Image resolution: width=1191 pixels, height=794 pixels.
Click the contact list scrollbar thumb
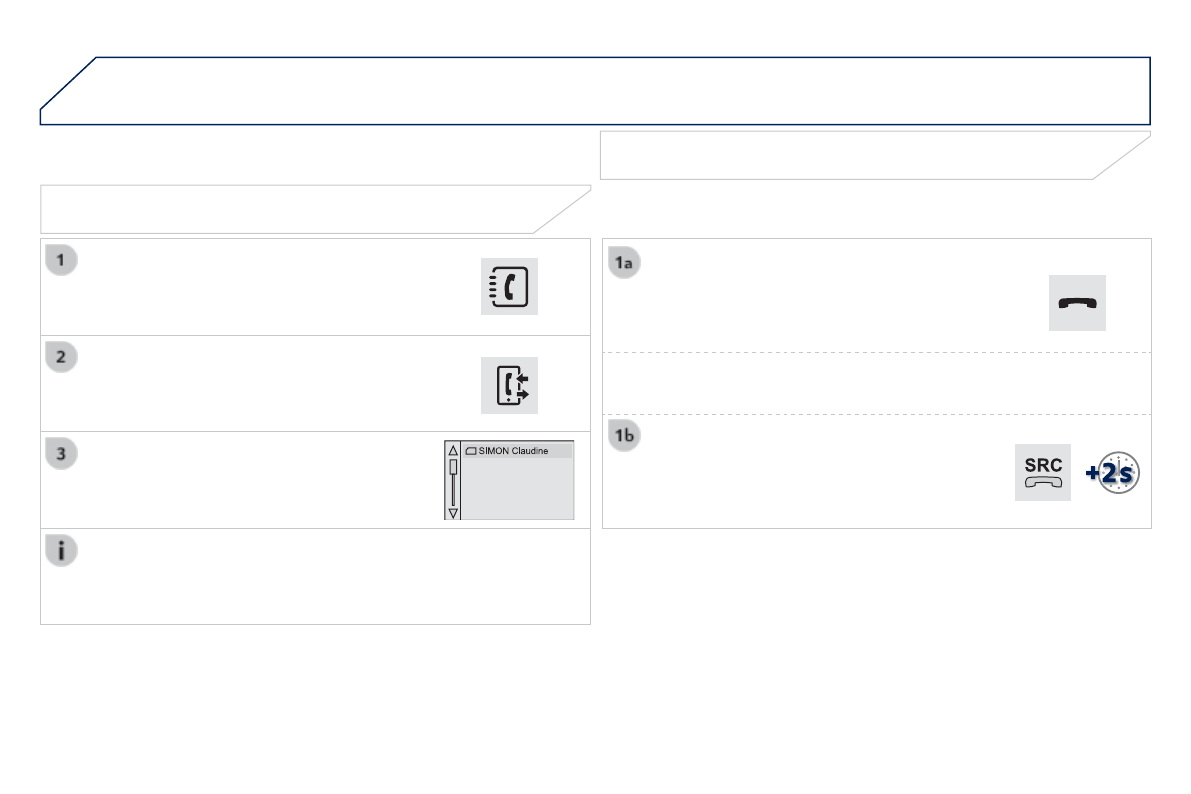click(x=452, y=467)
